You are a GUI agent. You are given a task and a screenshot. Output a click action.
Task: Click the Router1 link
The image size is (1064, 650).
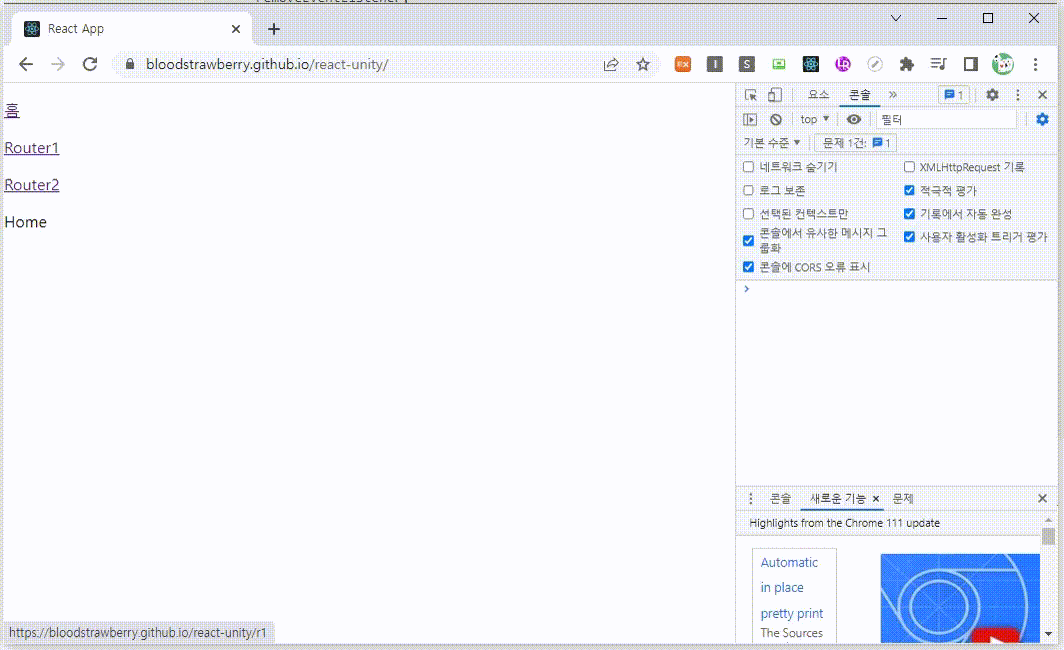(x=32, y=148)
